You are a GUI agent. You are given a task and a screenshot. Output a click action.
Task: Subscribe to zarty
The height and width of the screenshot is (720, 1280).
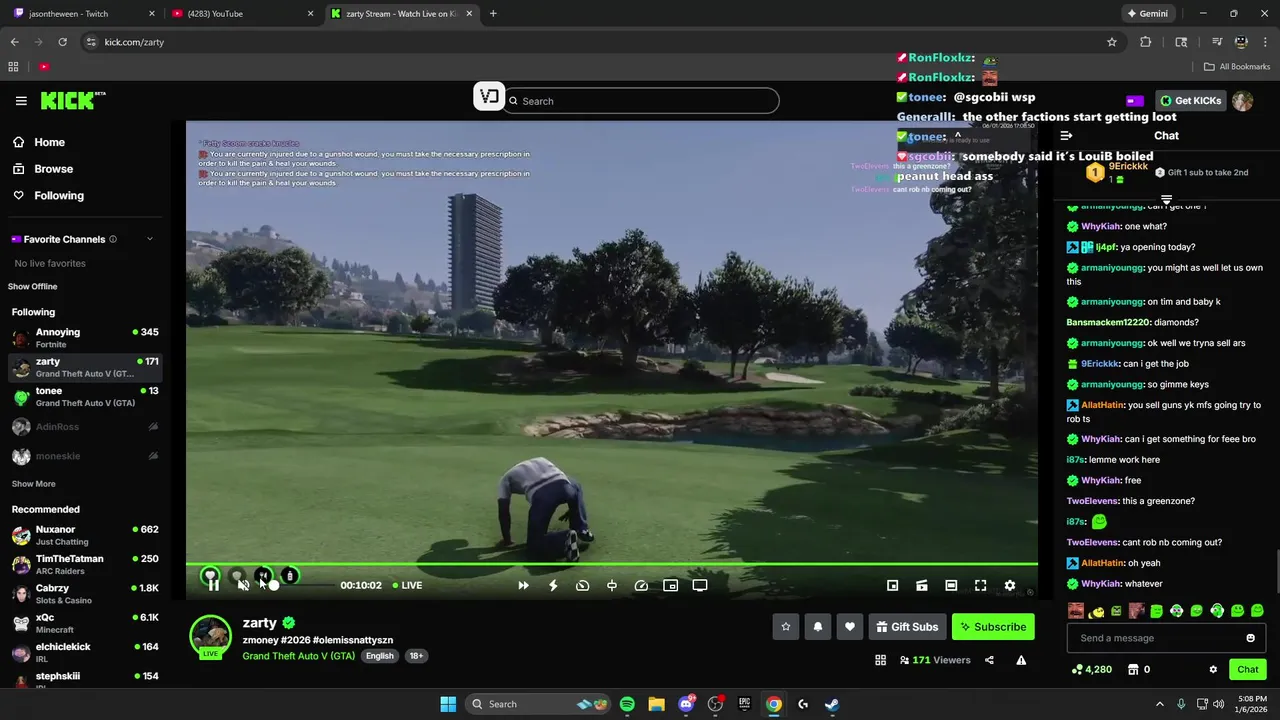click(x=993, y=627)
